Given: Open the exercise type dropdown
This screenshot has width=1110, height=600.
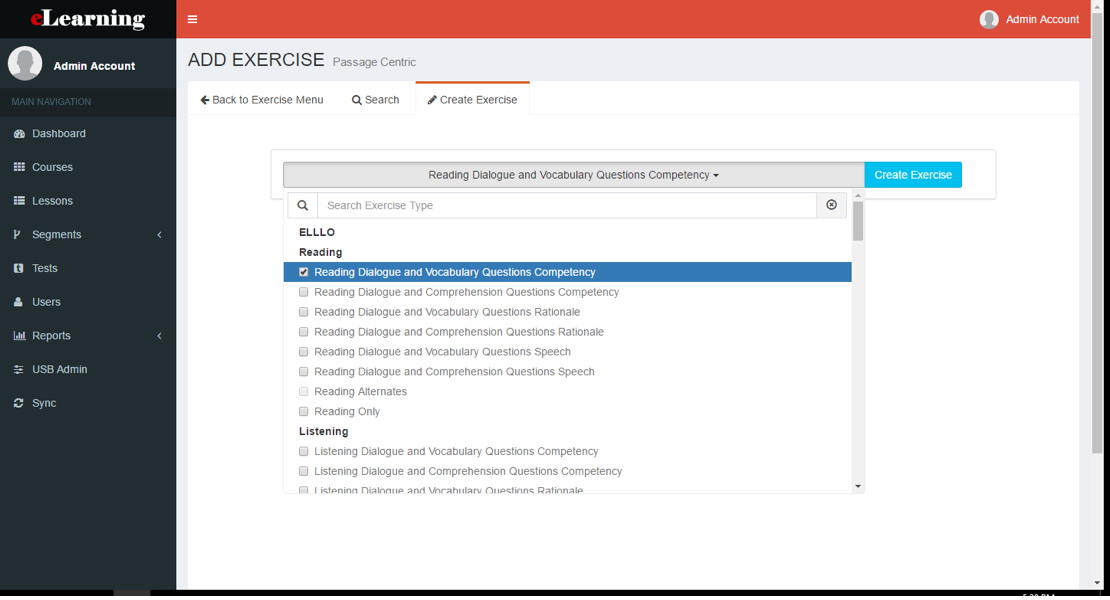Looking at the screenshot, I should [571, 174].
